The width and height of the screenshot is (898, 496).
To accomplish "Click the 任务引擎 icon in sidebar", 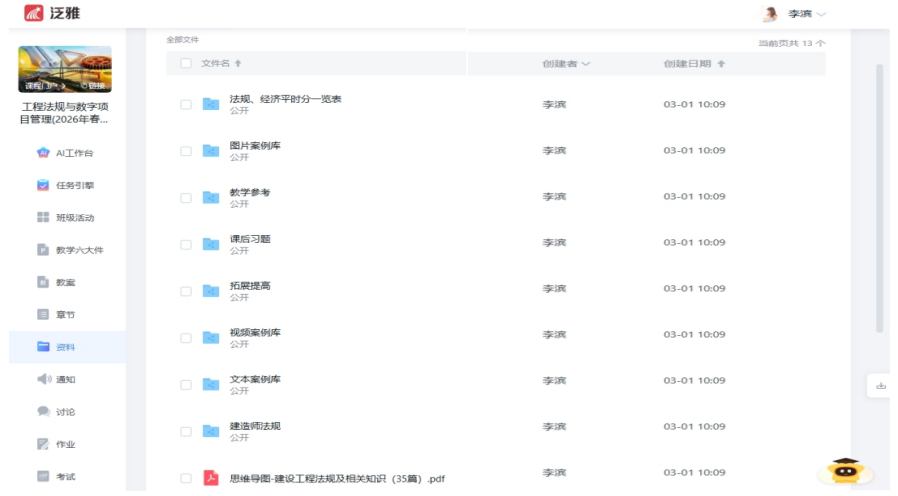I will coord(43,185).
